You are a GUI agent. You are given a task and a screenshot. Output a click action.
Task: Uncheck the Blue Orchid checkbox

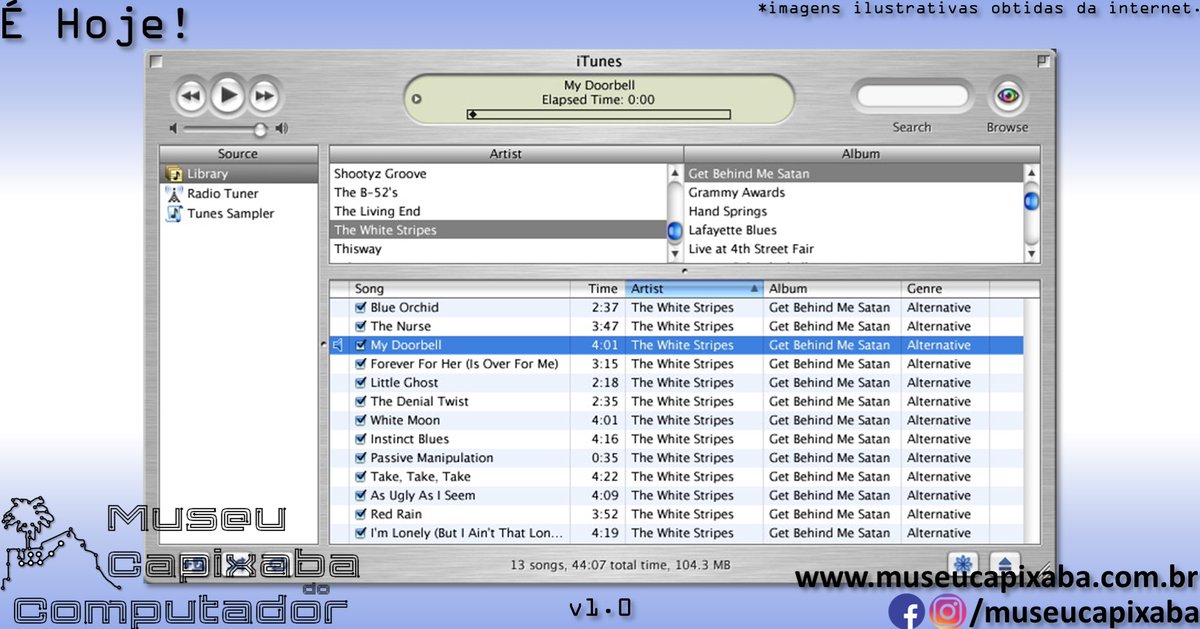point(361,307)
